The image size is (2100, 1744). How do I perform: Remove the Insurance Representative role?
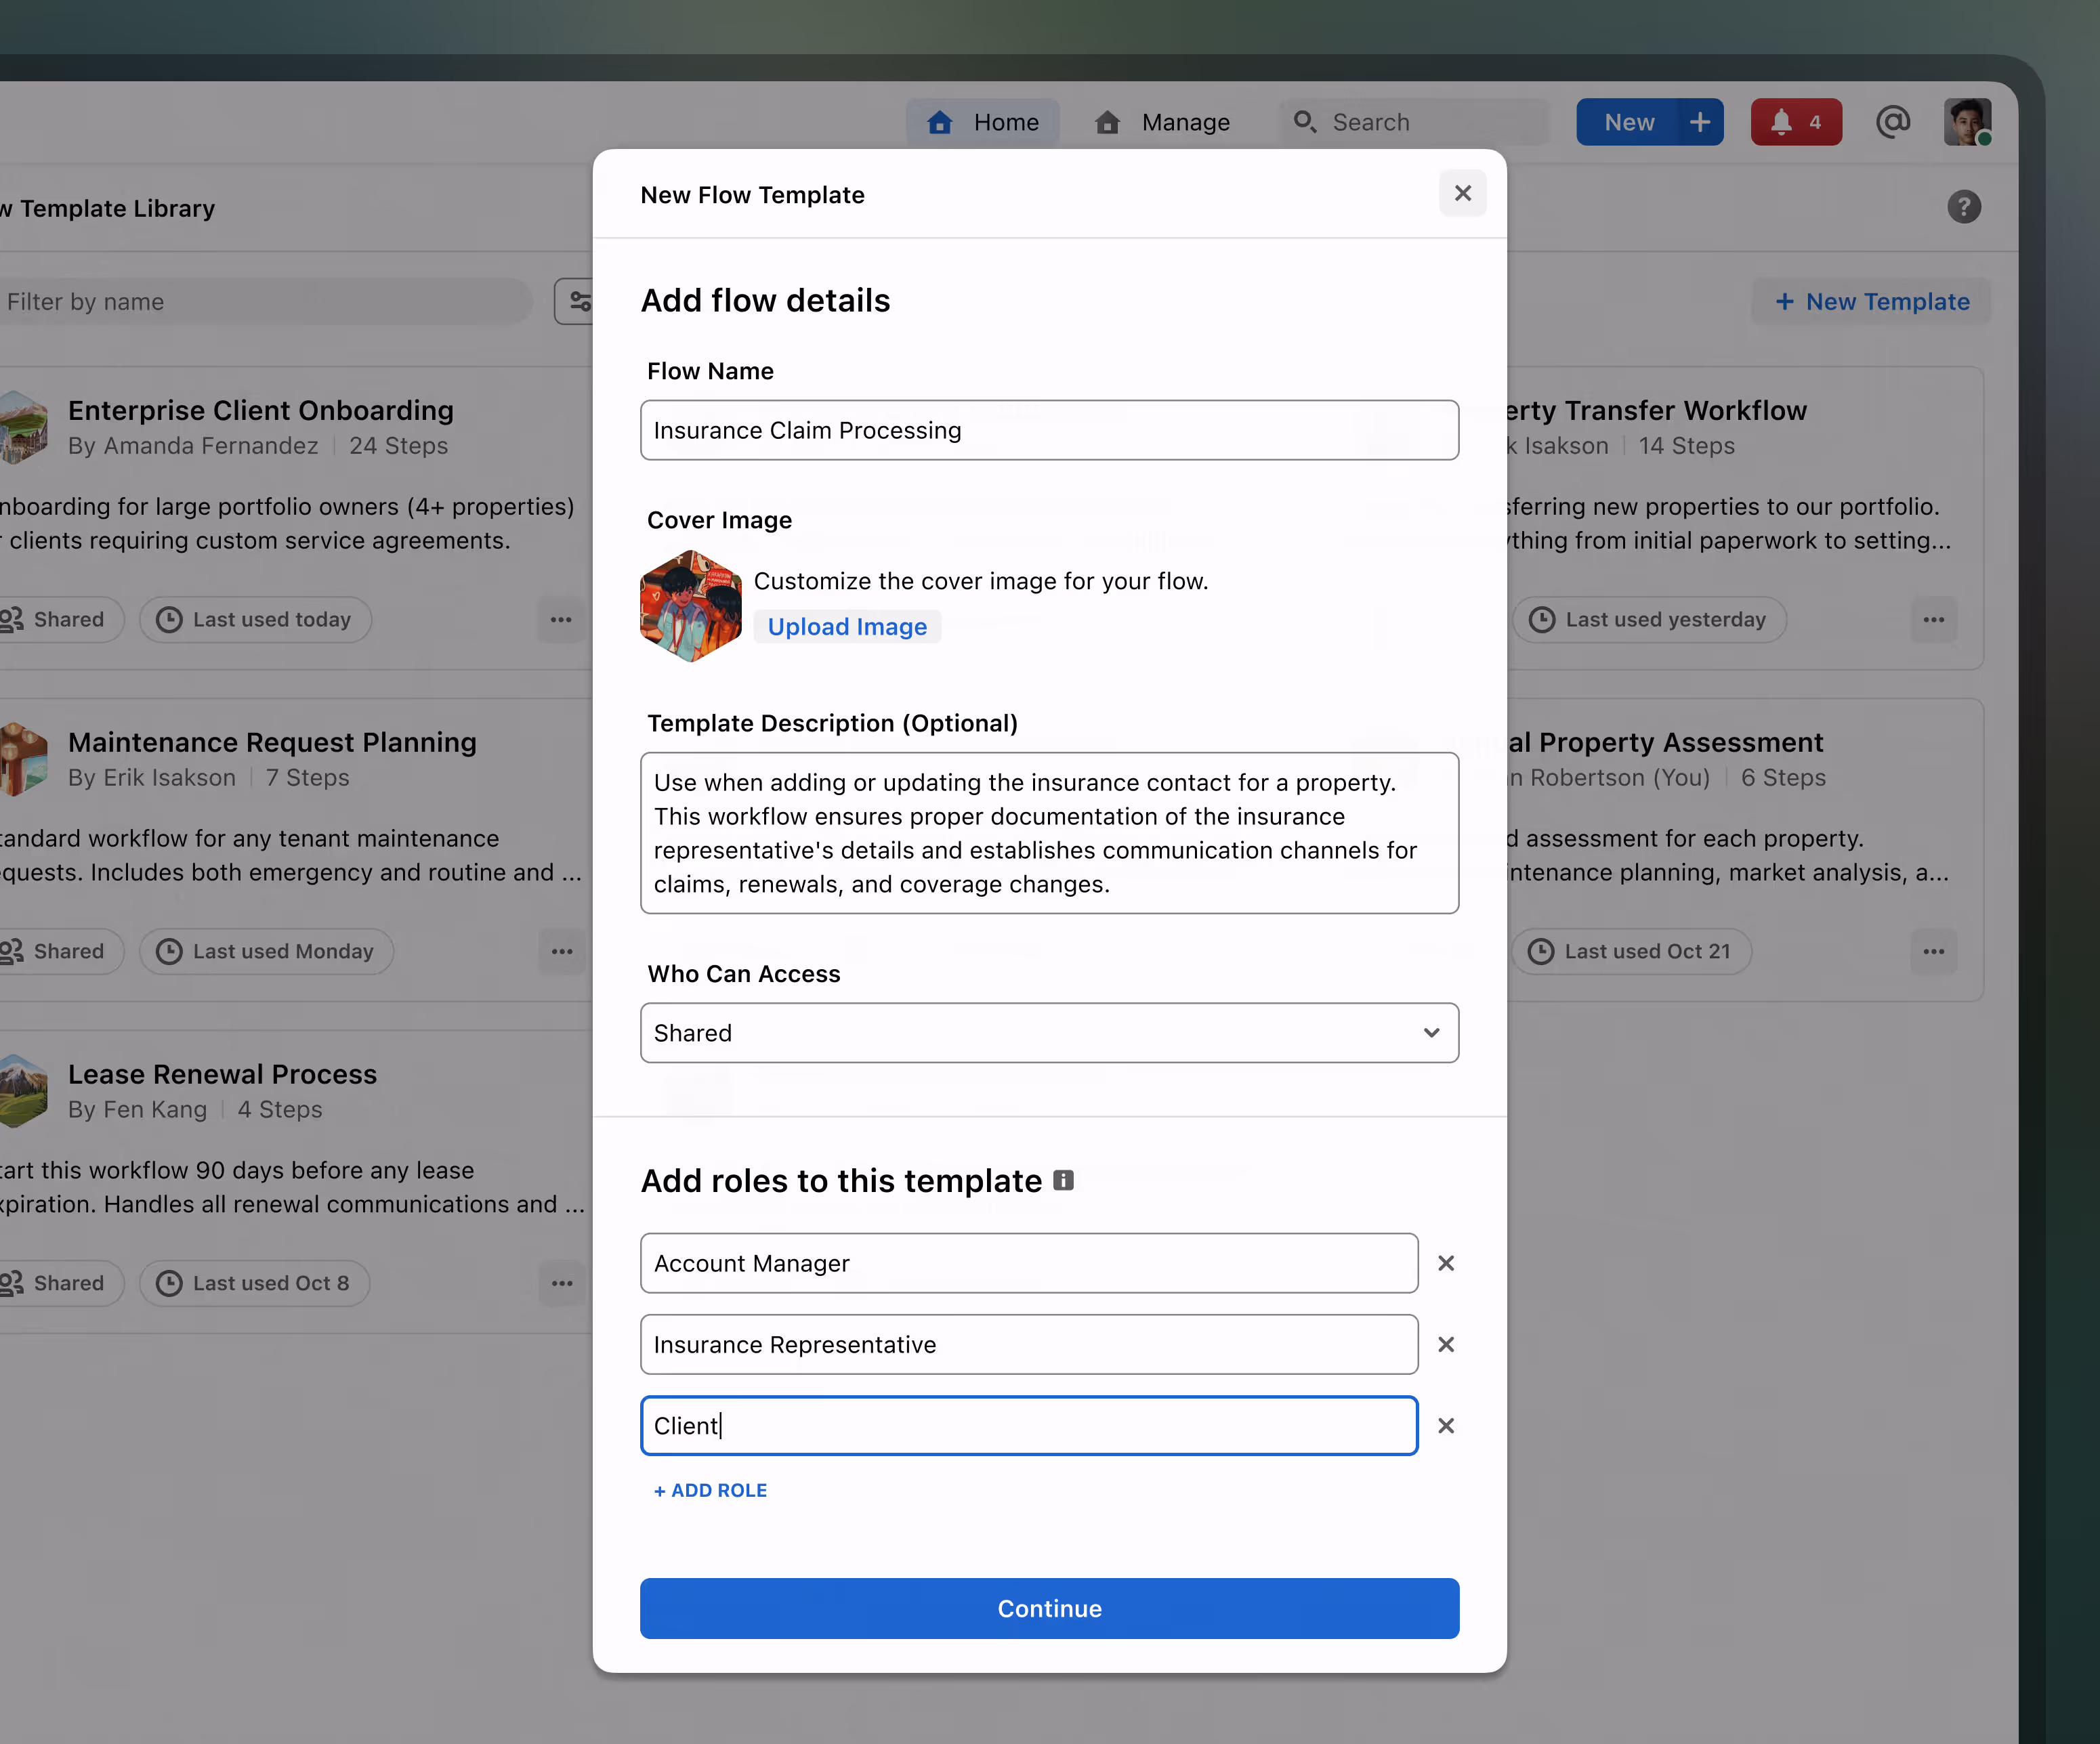point(1446,1344)
